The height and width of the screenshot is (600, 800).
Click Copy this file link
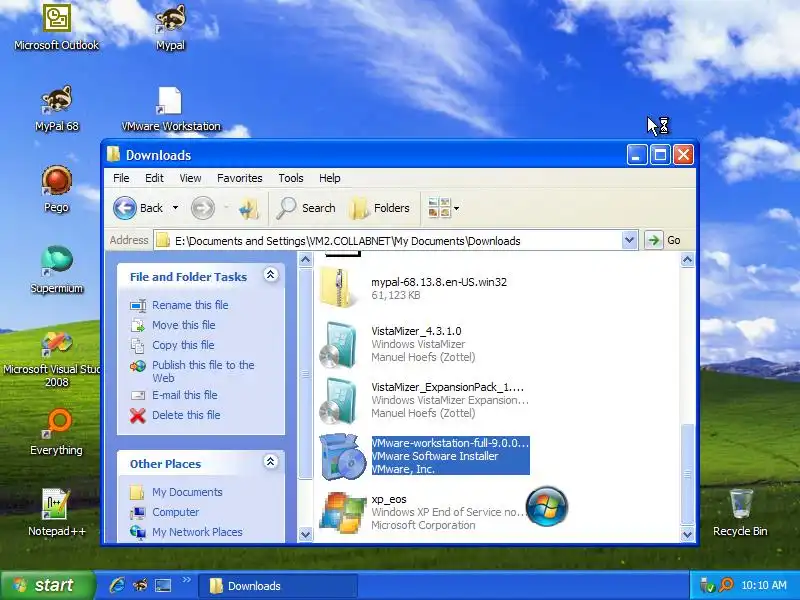pos(183,345)
